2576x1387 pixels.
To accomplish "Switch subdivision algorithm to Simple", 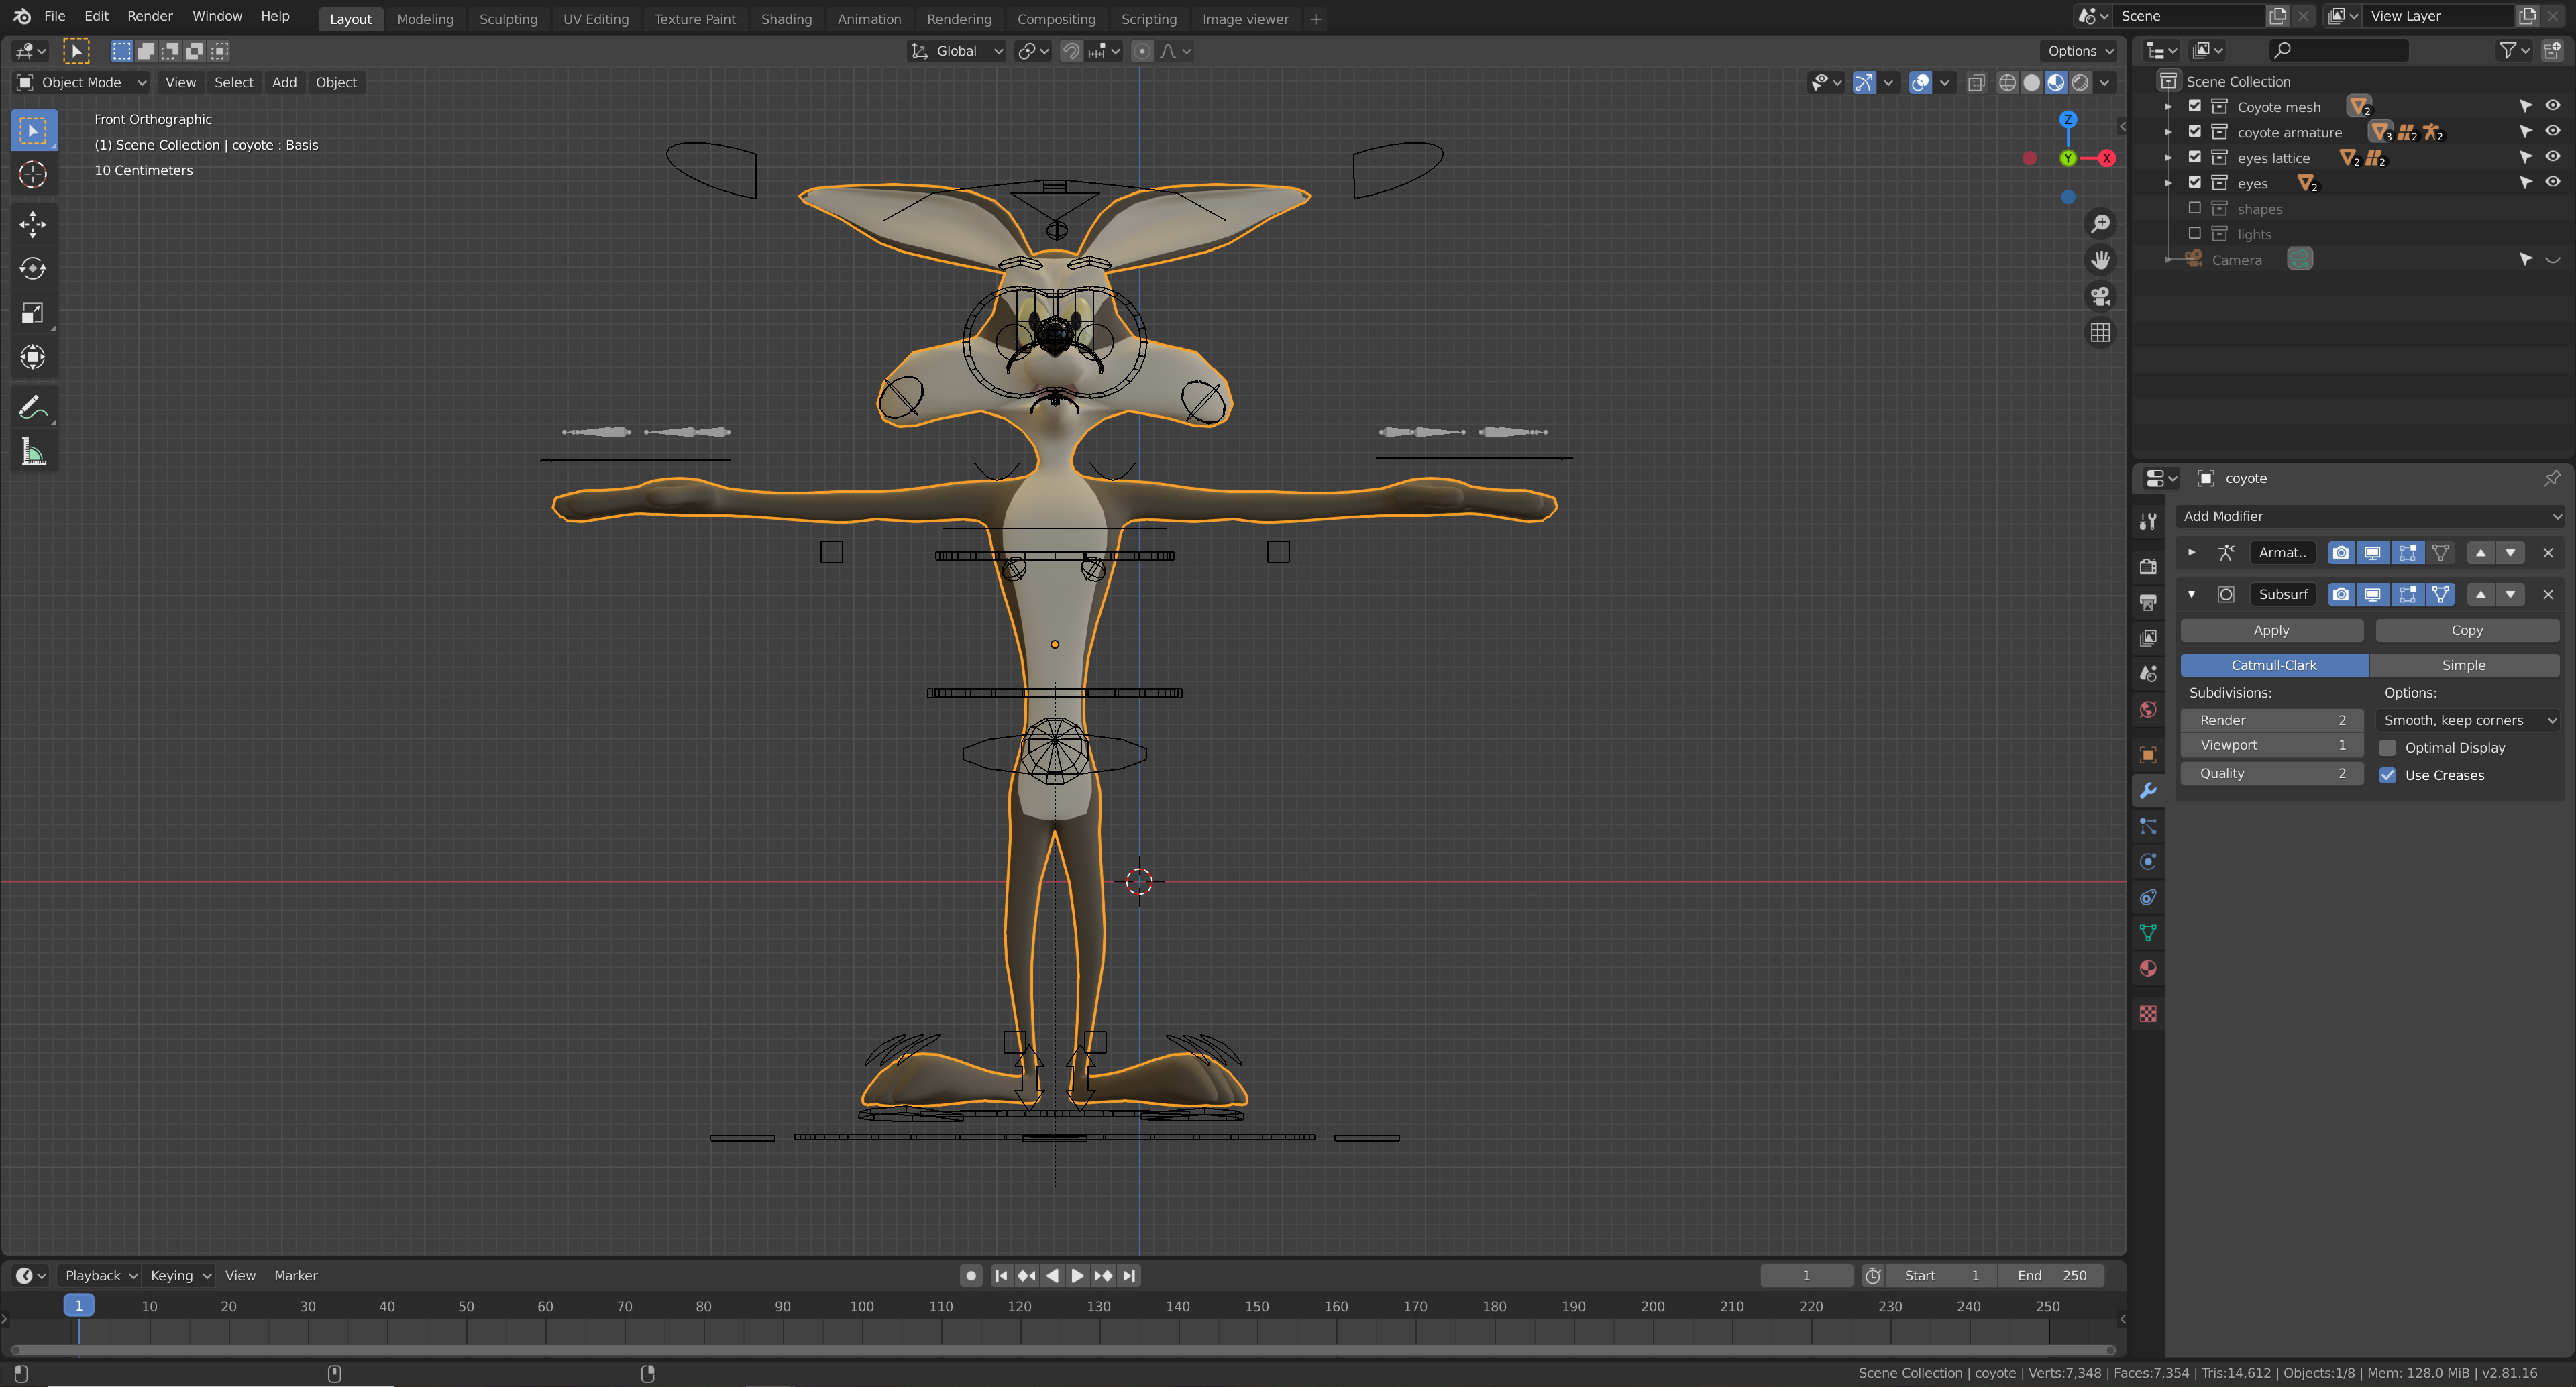I will pos(2464,664).
